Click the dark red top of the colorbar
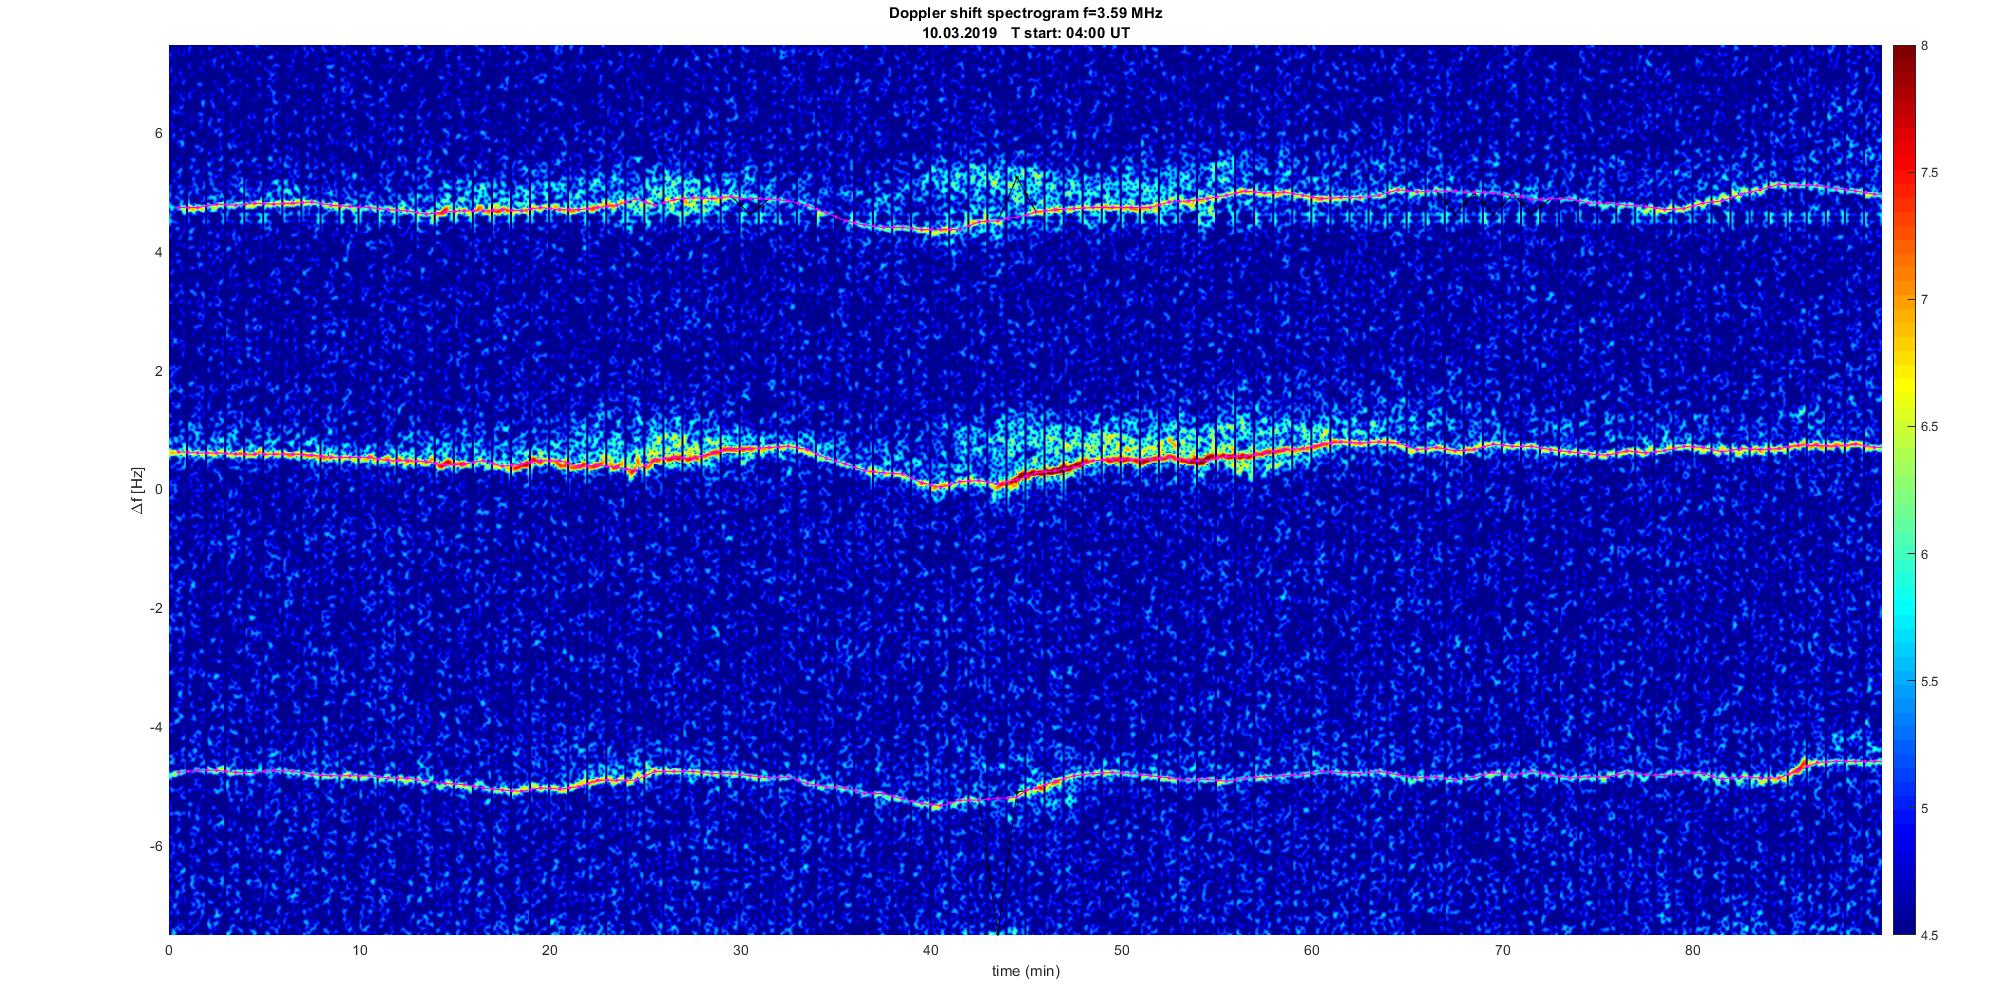The image size is (2000, 1003). pyautogui.click(x=1903, y=60)
